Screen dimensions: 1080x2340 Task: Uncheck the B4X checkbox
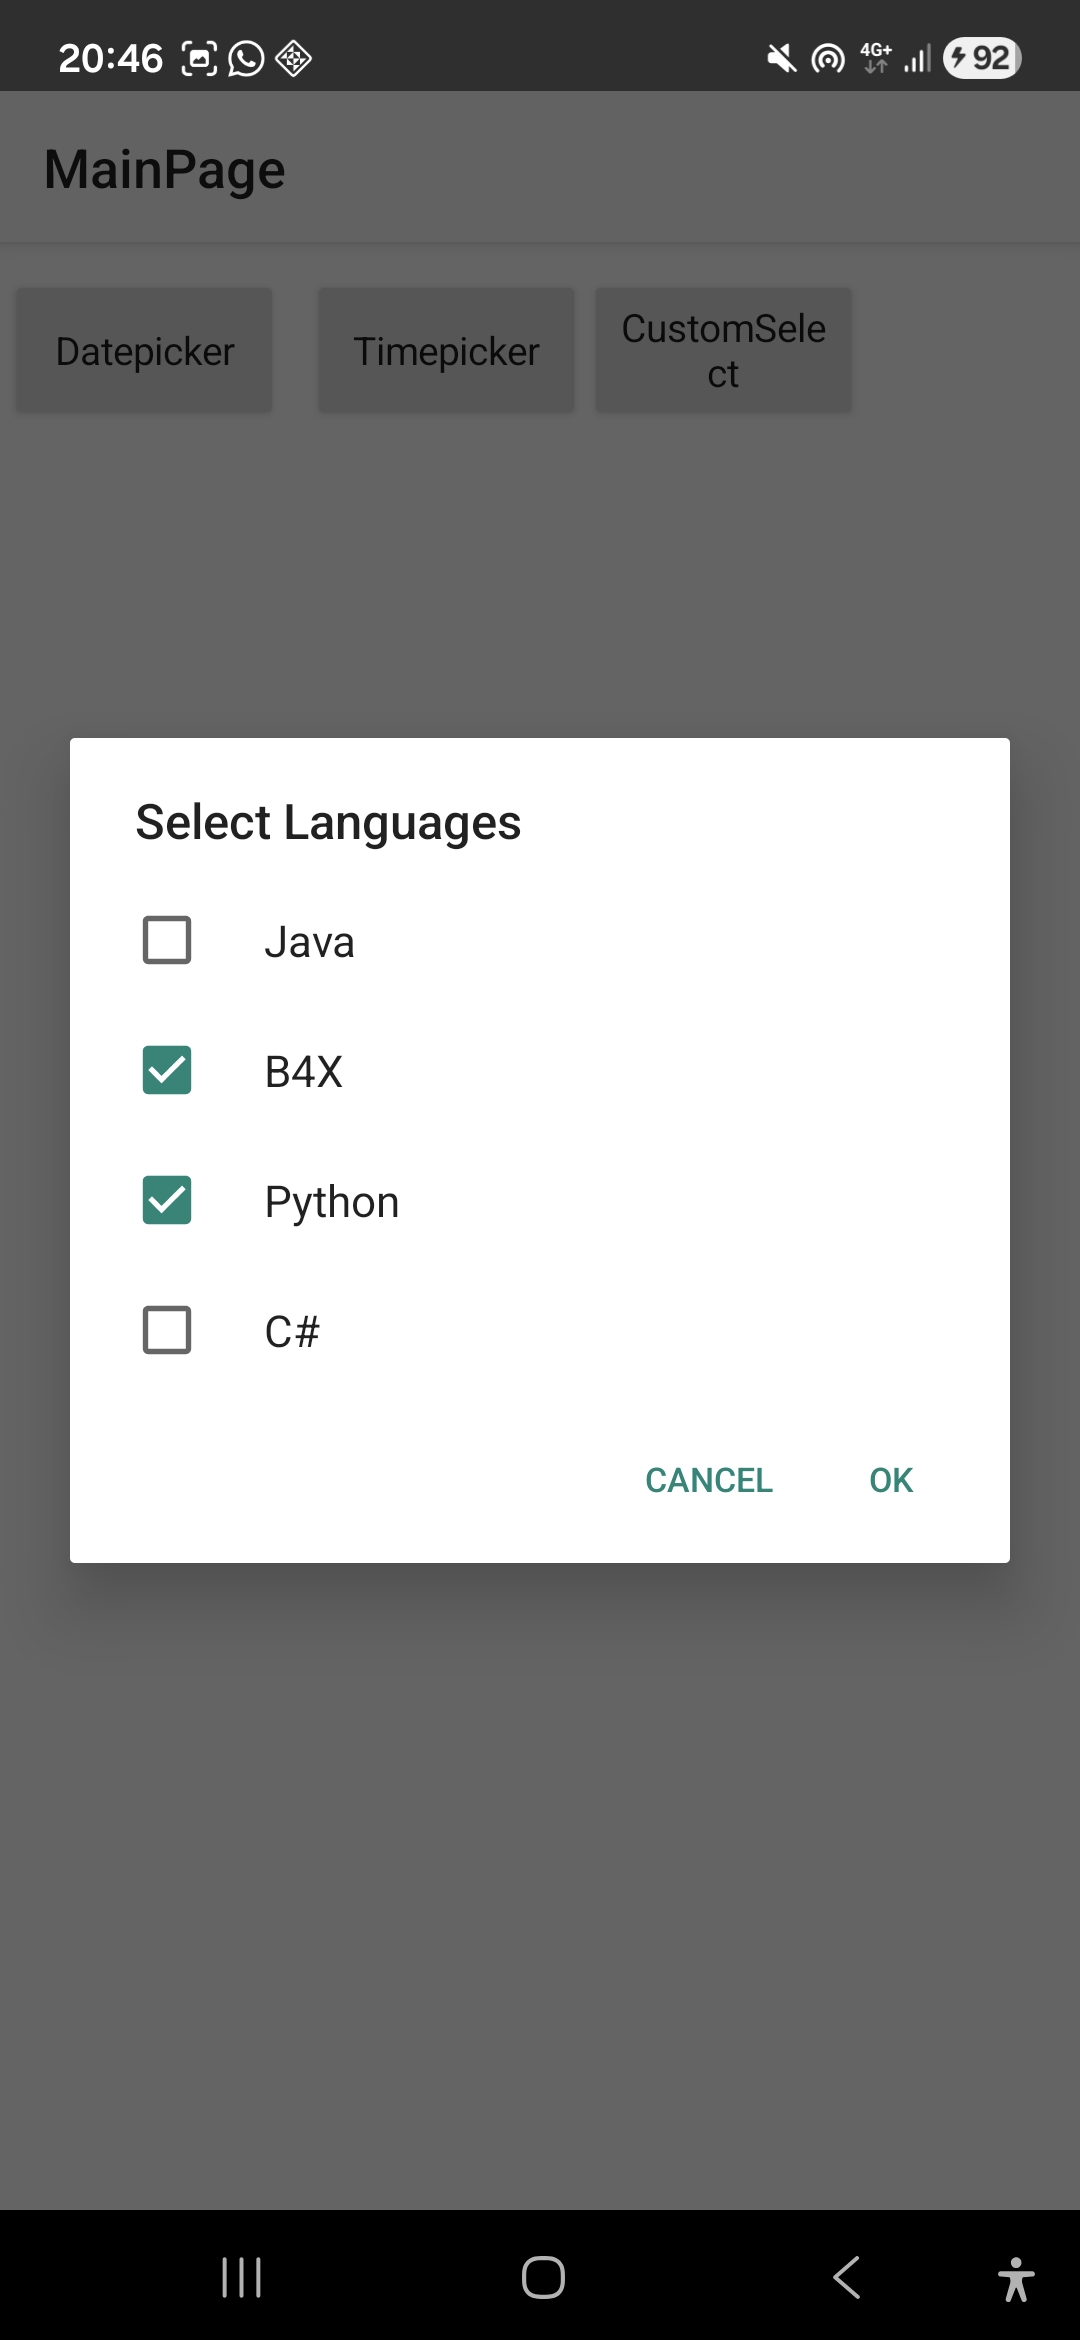[x=167, y=1070]
